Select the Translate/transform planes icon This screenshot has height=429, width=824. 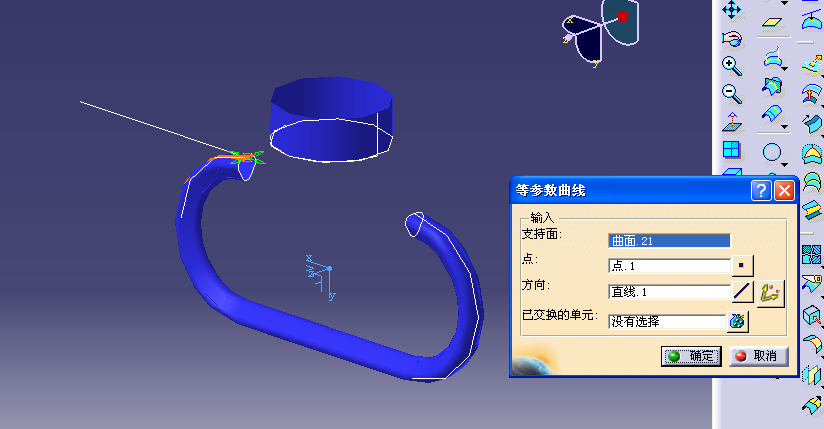tap(812, 374)
